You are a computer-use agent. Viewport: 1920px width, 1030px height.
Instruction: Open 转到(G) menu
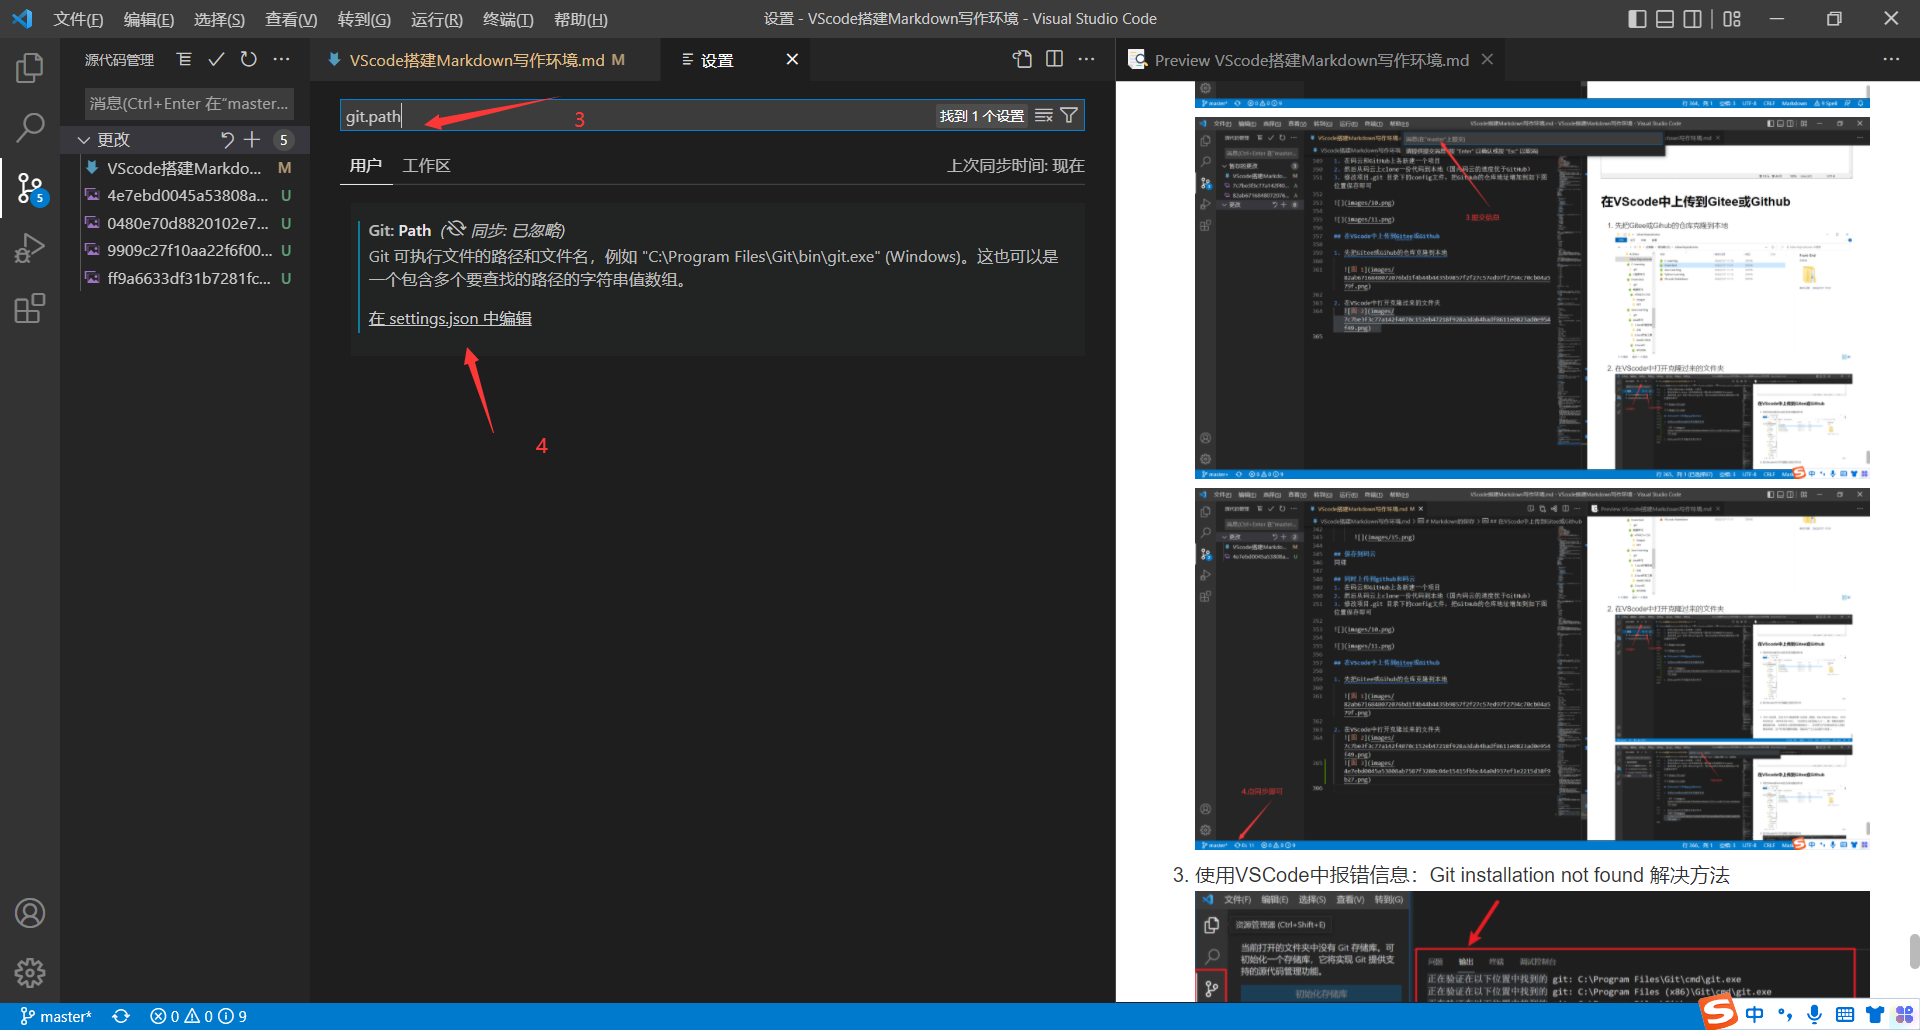364,19
